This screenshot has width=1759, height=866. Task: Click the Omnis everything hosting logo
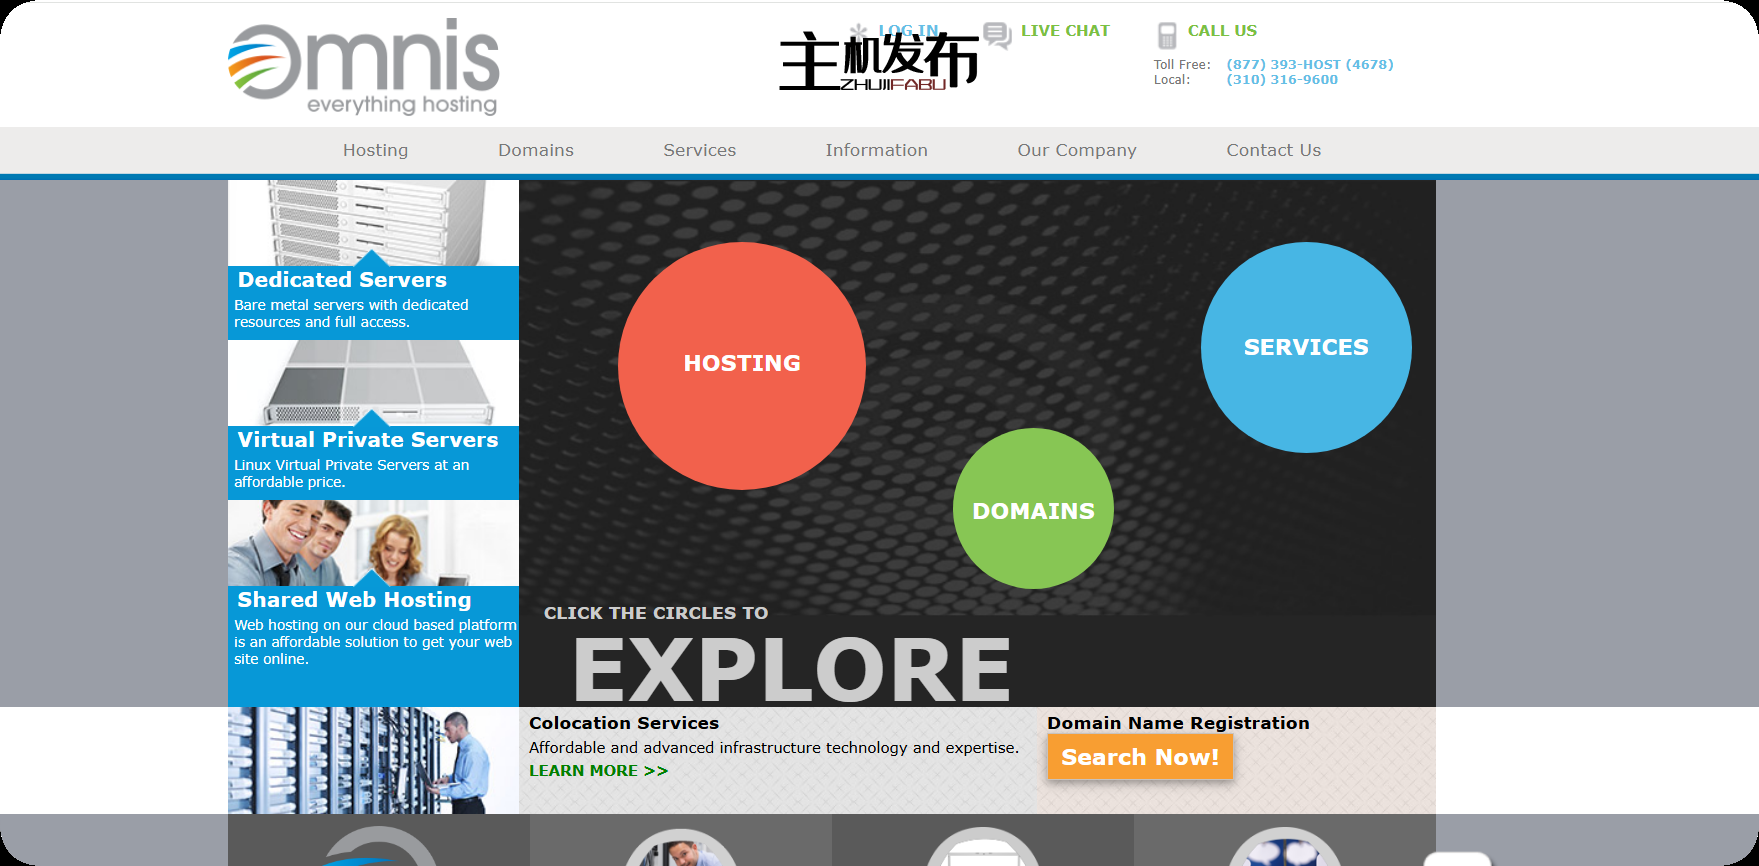[363, 67]
